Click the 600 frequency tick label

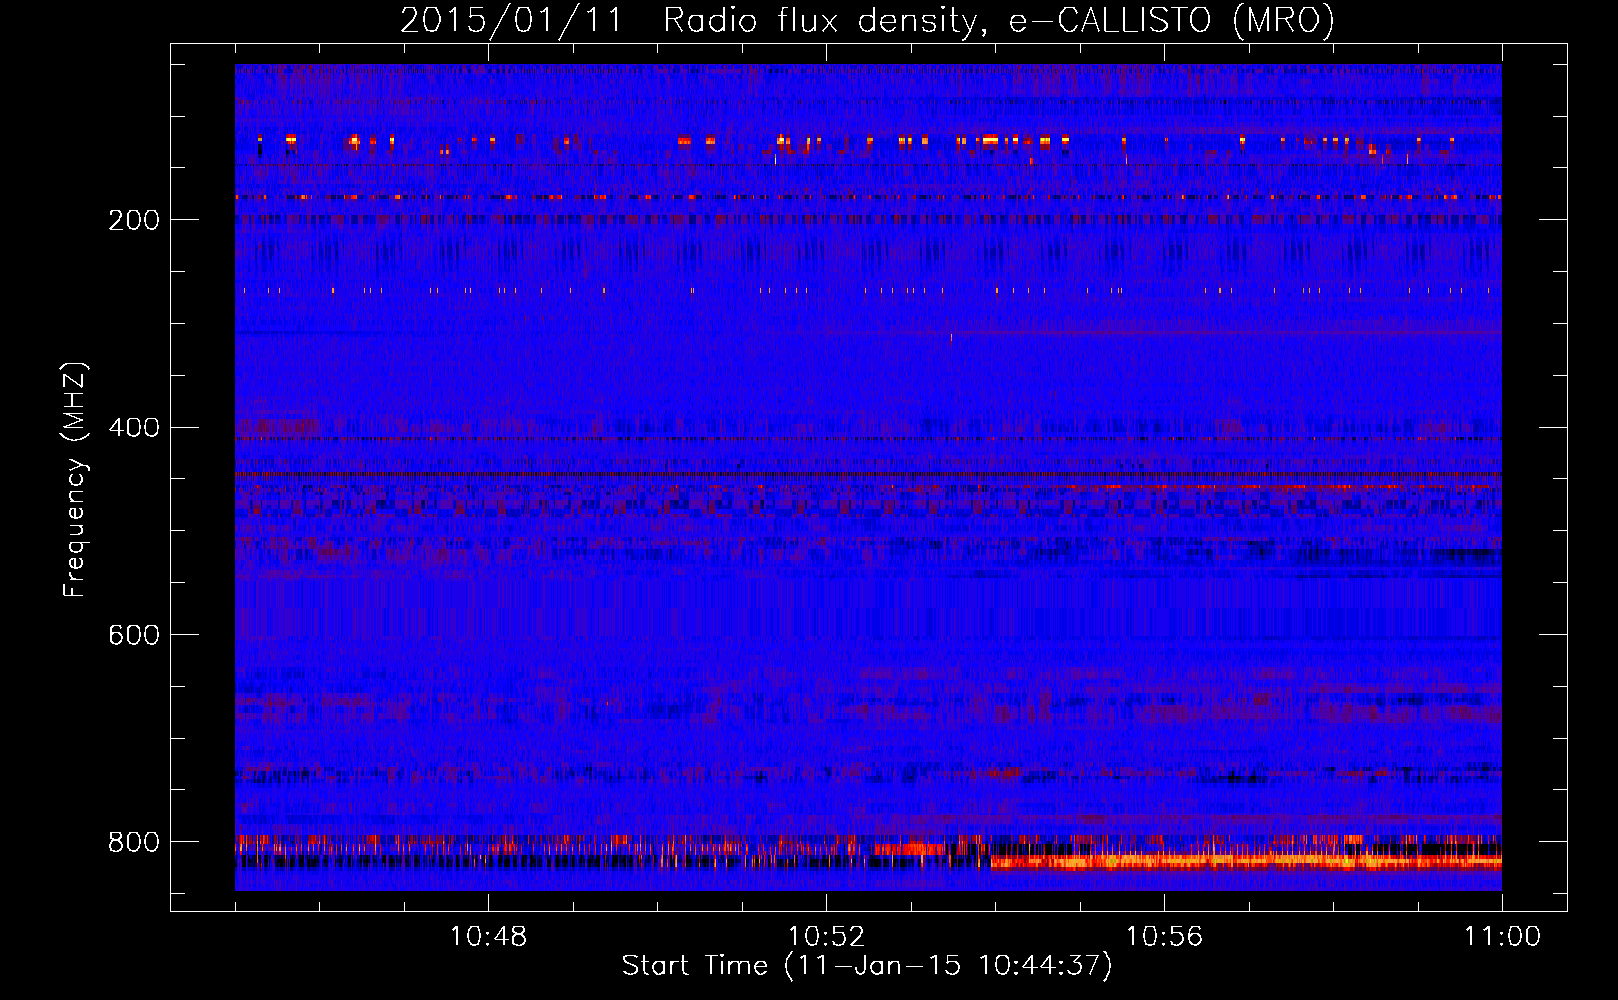(134, 636)
